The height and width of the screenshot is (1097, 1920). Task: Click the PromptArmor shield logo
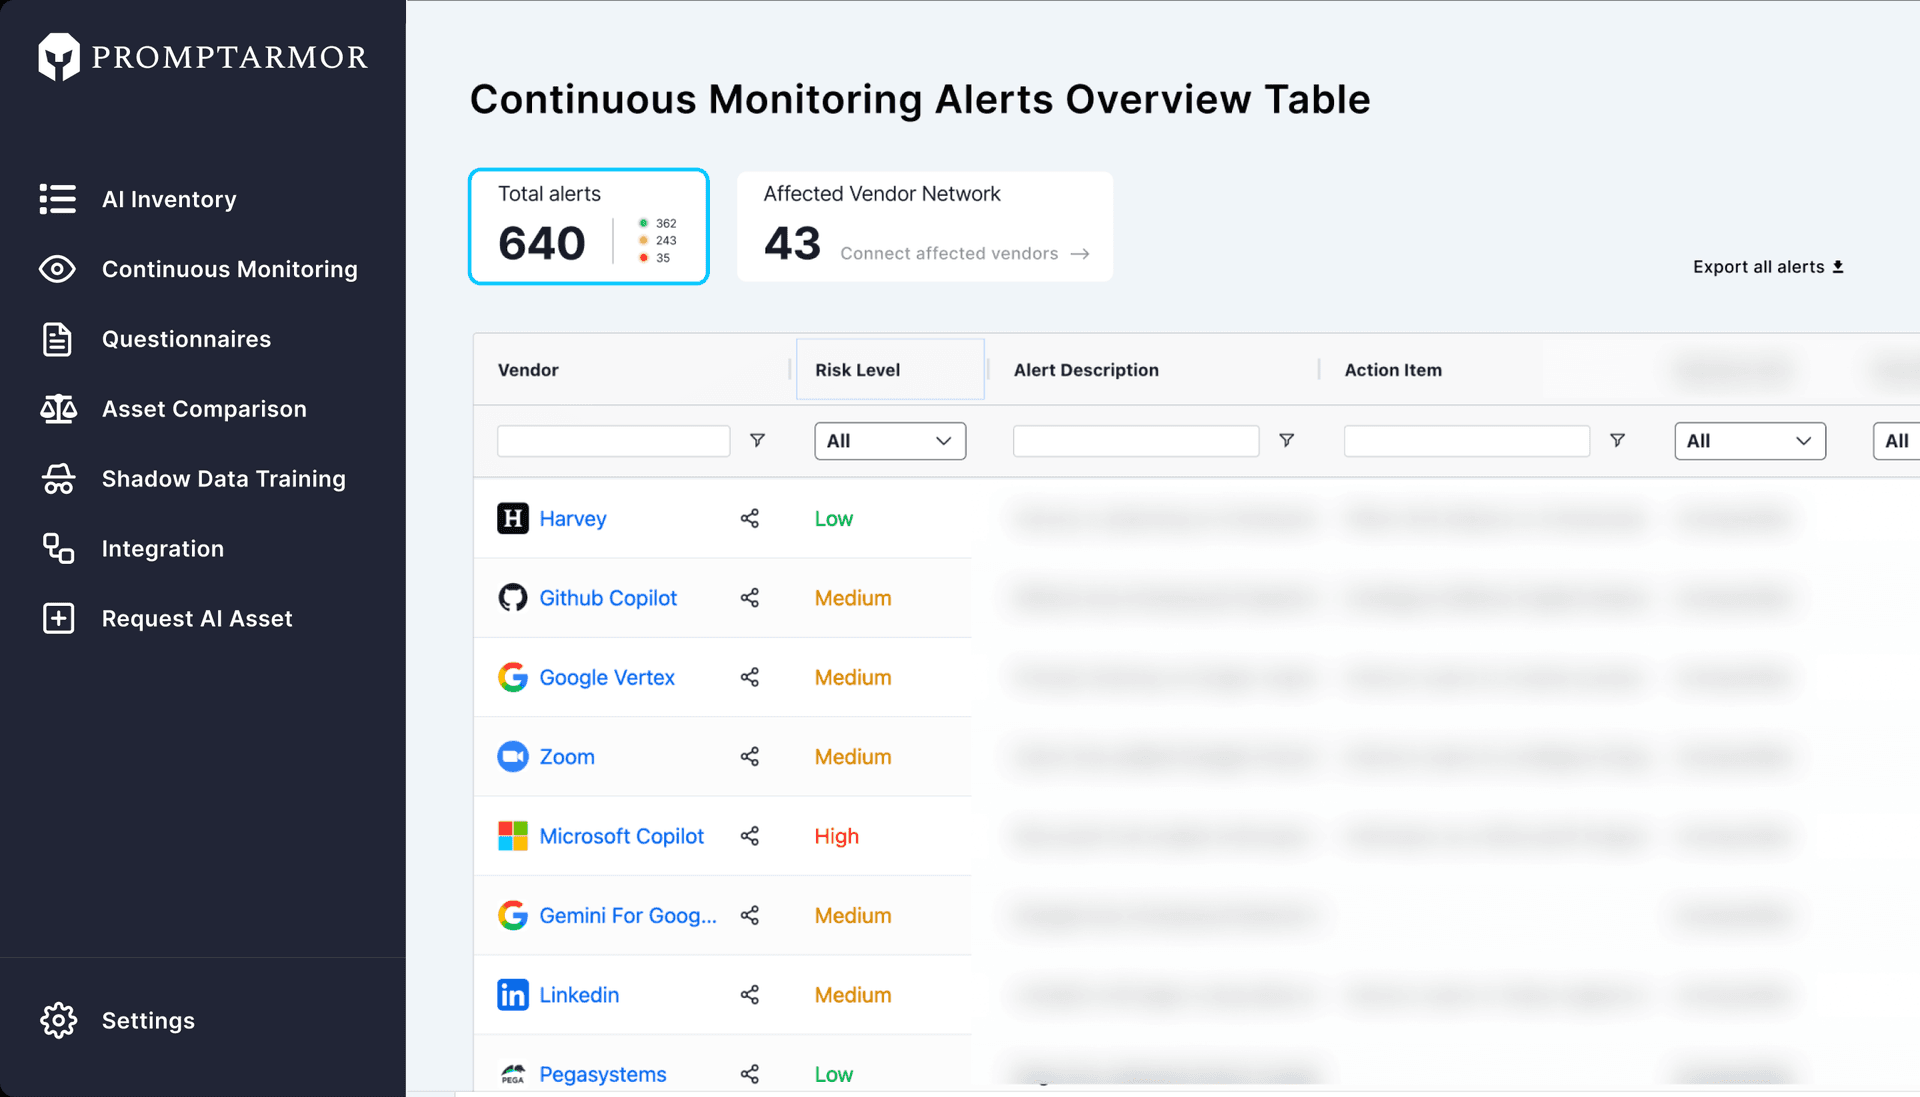59,57
